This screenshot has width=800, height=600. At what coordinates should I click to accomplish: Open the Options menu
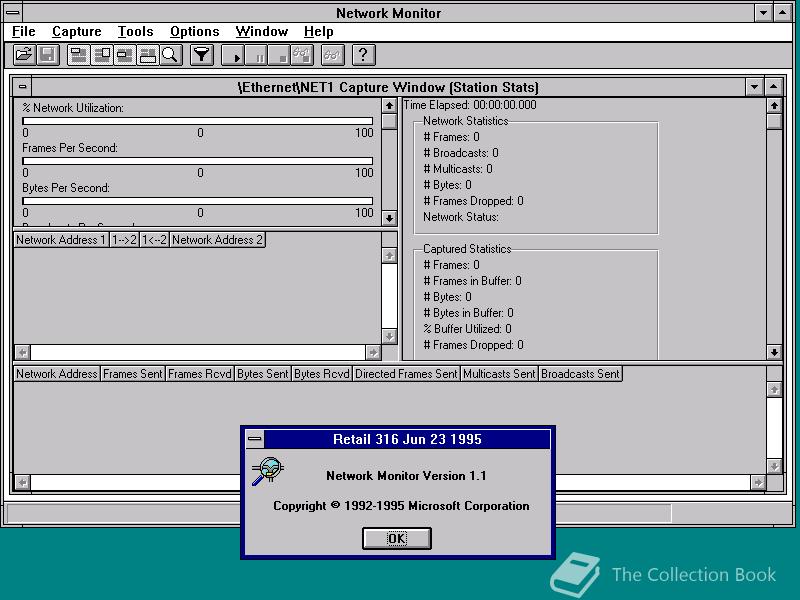(194, 32)
